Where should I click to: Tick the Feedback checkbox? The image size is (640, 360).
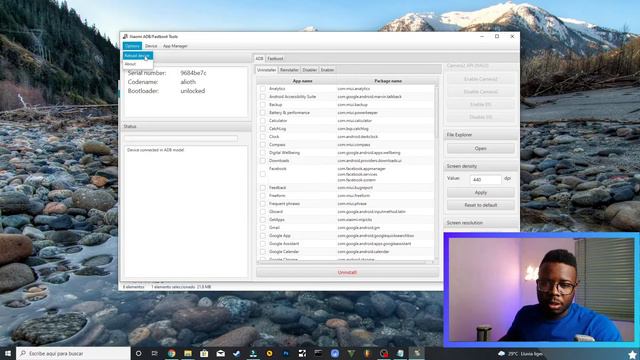click(x=263, y=188)
